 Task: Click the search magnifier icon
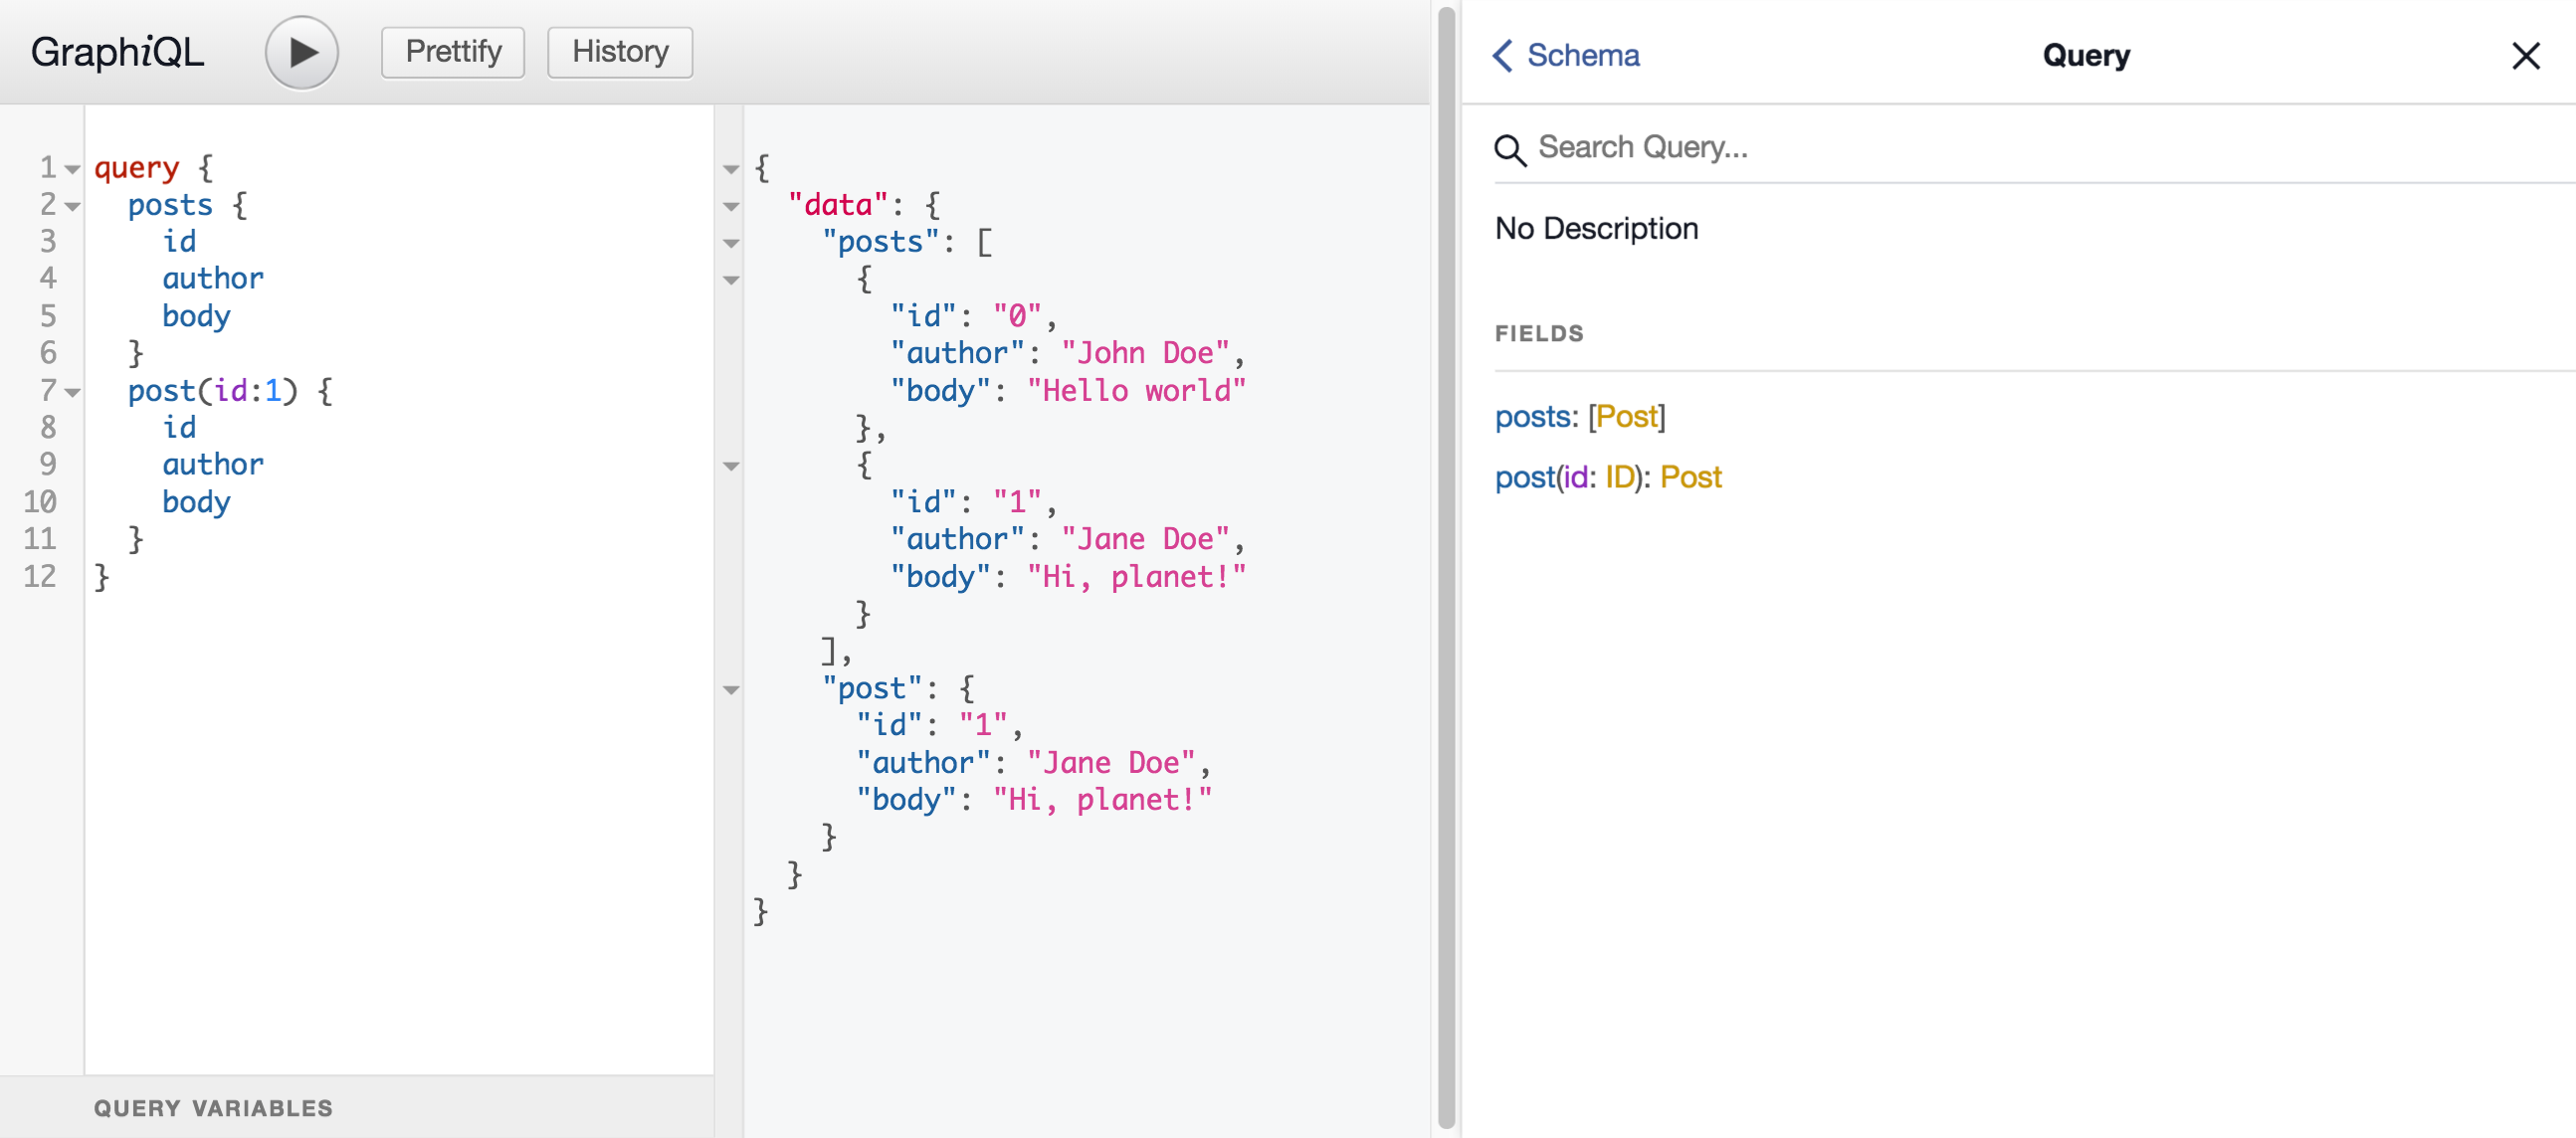pos(1509,150)
